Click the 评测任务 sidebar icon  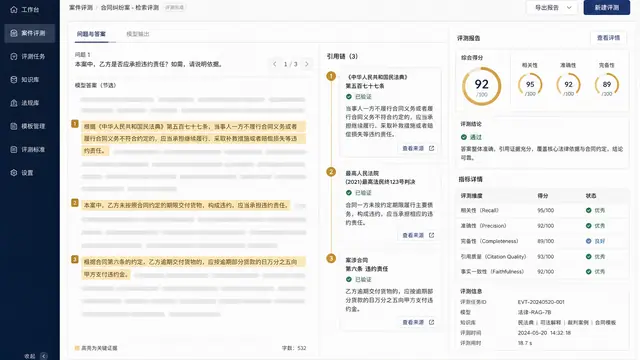pos(13,56)
